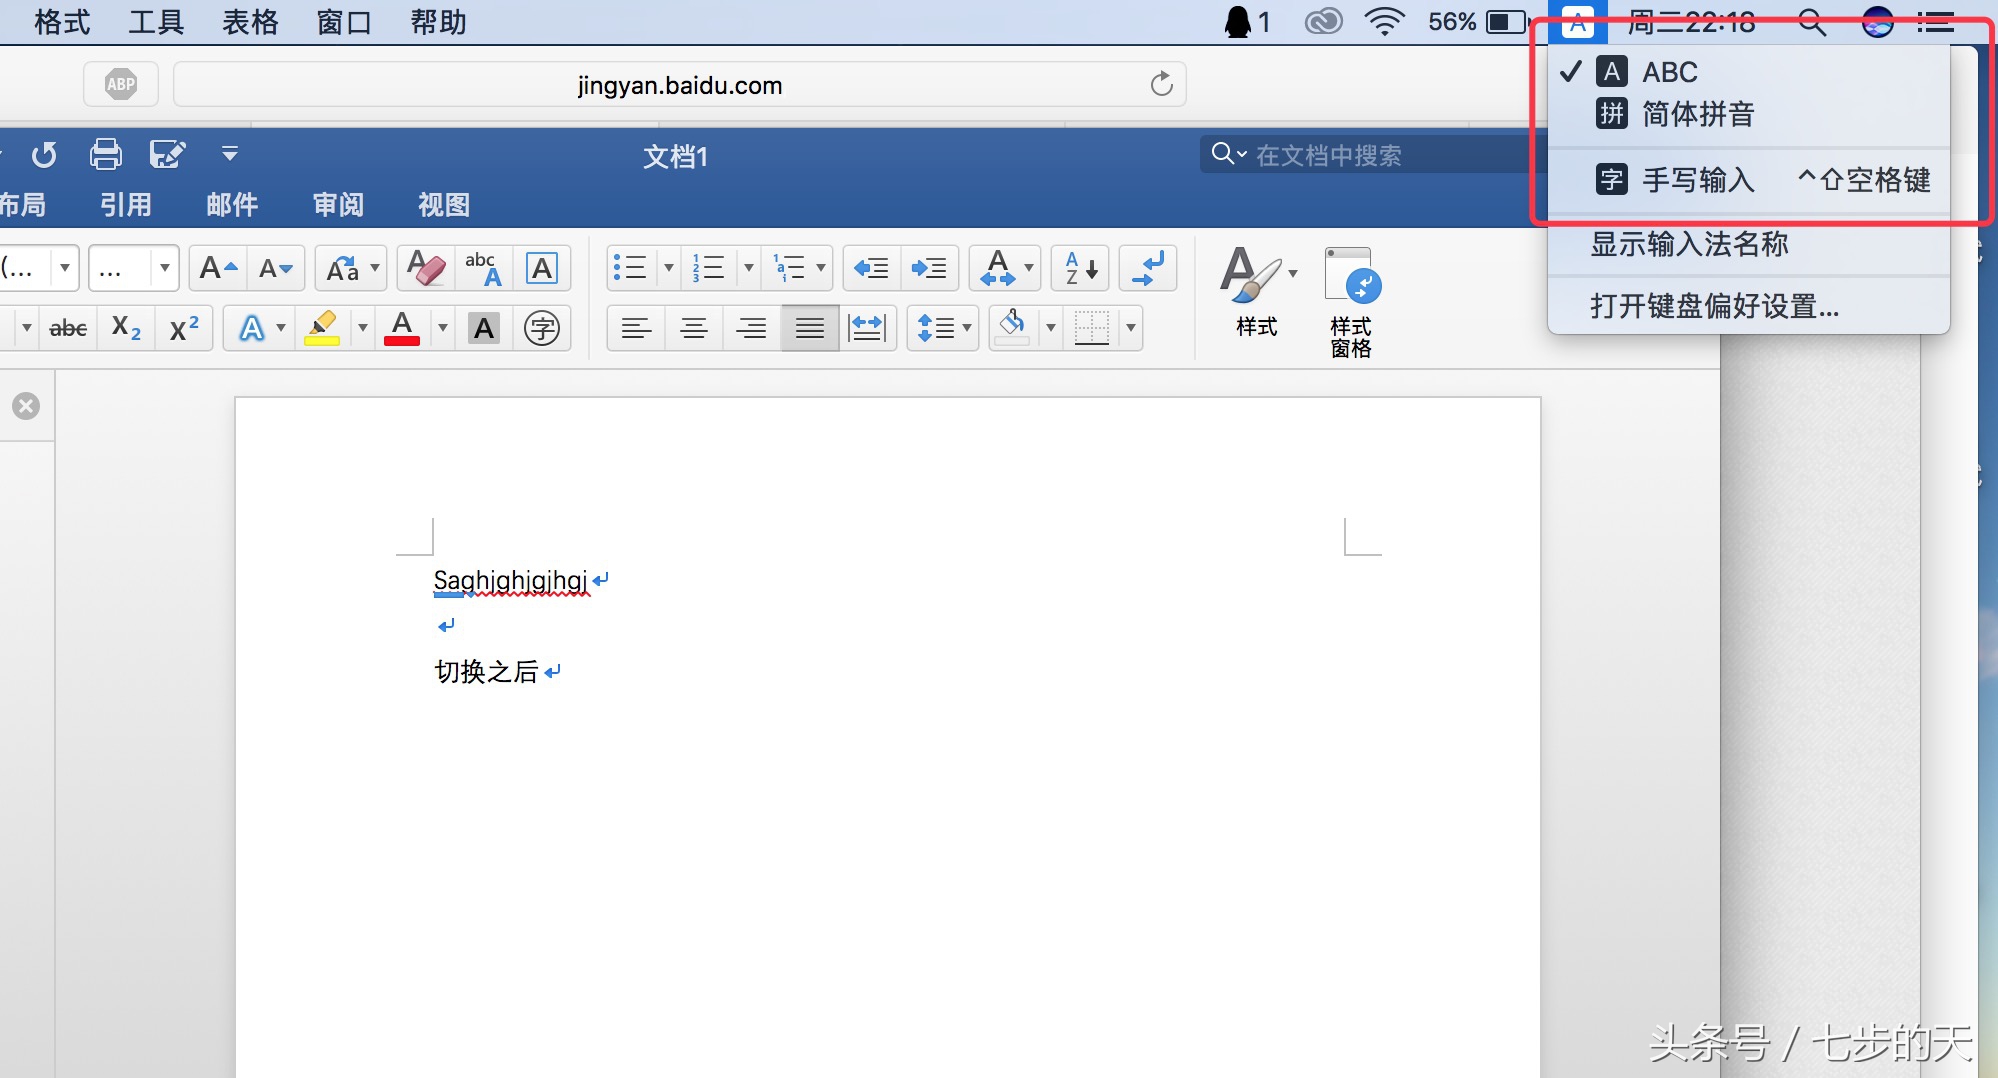The height and width of the screenshot is (1078, 1998).
Task: Expand the font color dropdown arrow
Action: tap(443, 328)
